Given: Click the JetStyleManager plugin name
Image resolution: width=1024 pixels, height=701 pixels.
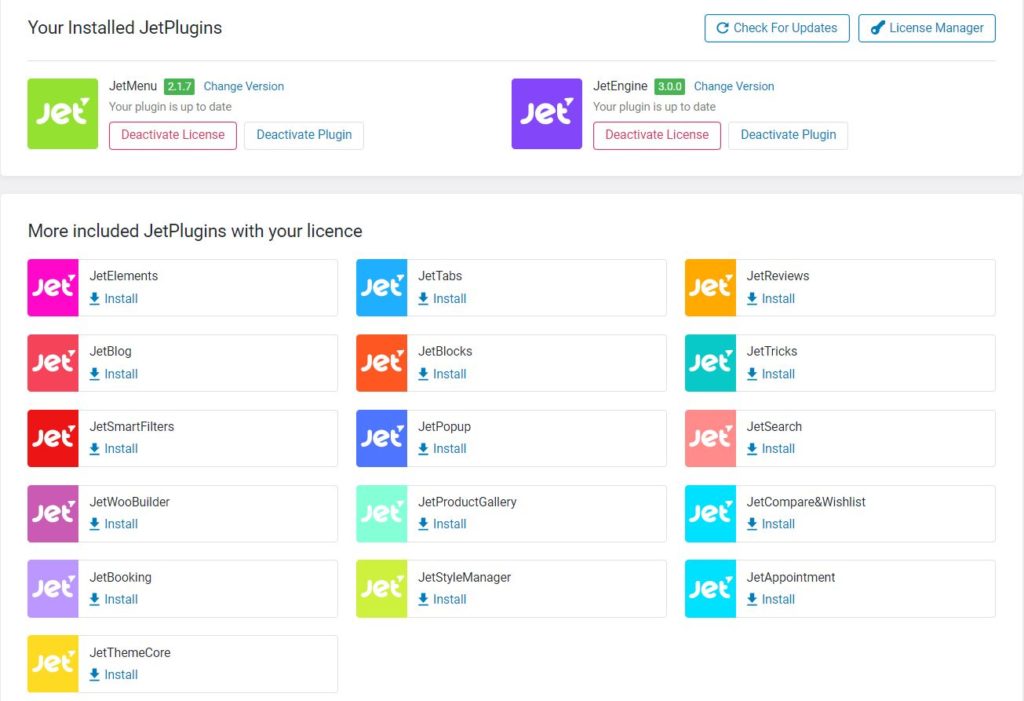Looking at the screenshot, I should (x=464, y=578).
